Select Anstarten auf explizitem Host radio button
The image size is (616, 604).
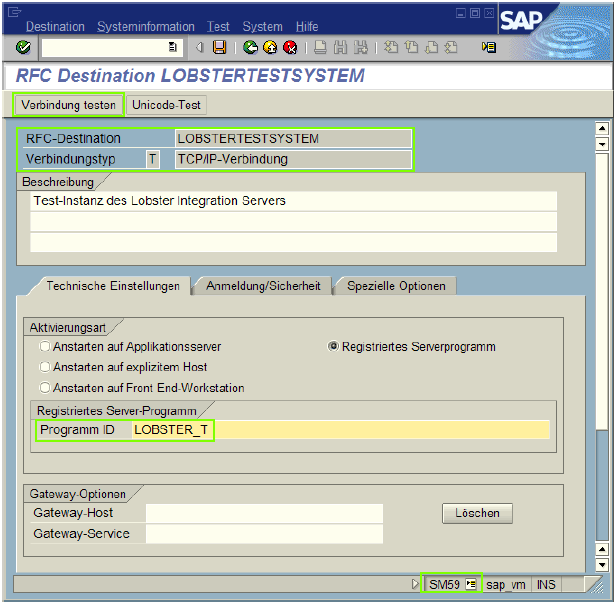45,367
